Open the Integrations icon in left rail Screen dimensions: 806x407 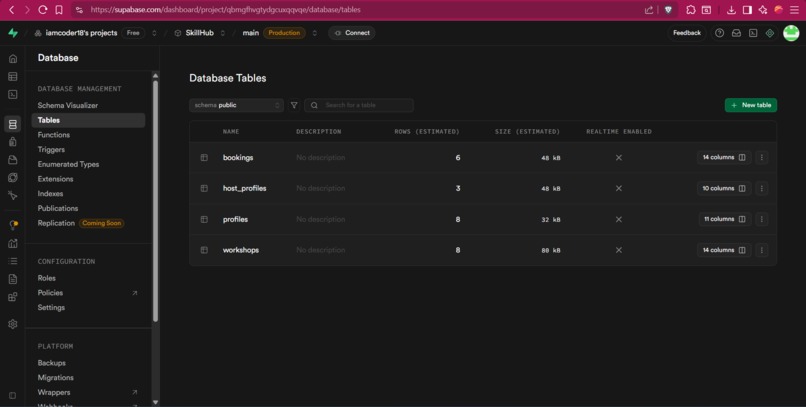[13, 297]
